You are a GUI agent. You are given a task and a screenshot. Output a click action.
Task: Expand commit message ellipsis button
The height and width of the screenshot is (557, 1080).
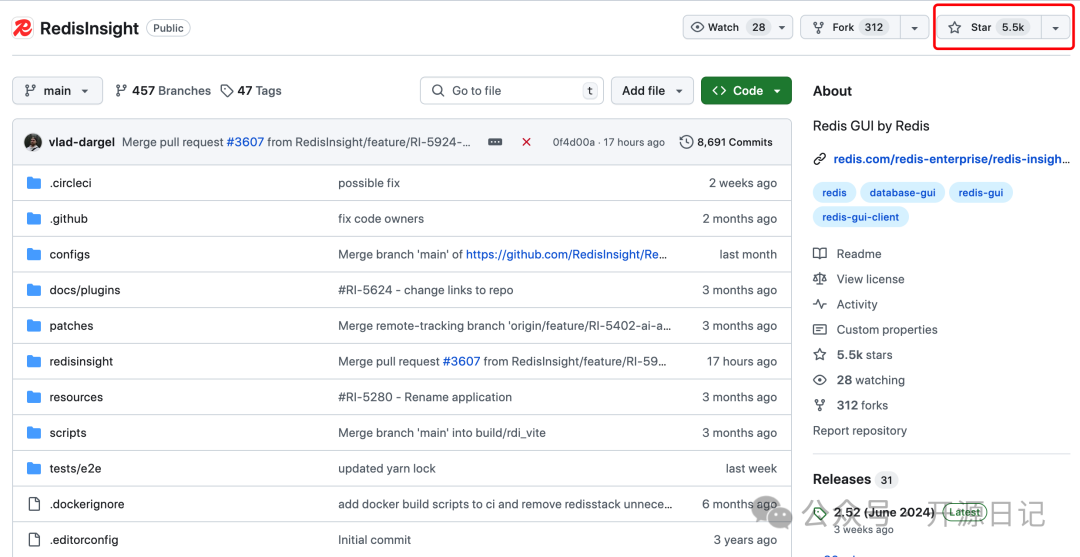495,142
